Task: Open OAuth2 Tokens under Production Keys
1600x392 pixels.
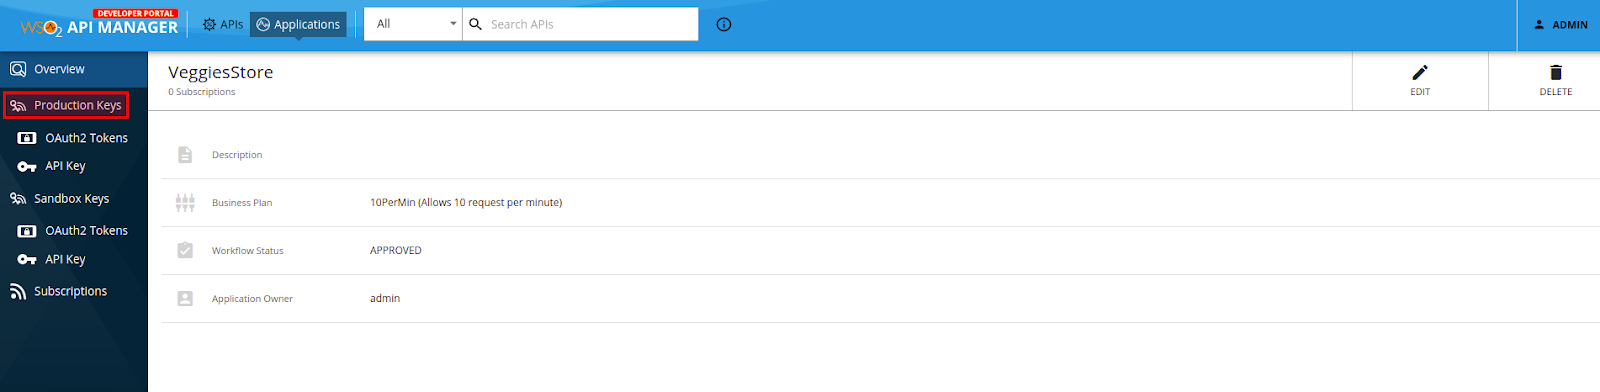Action: coord(74,138)
